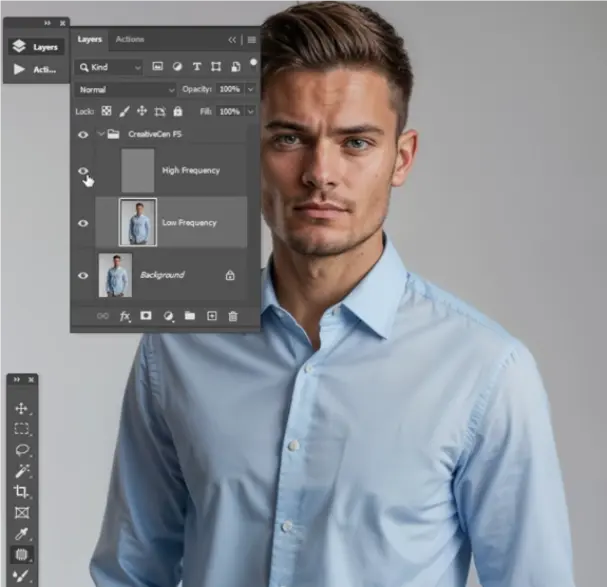Collapse the toolbar with double arrows
Viewport: 607px width, 587px height.
(17, 380)
